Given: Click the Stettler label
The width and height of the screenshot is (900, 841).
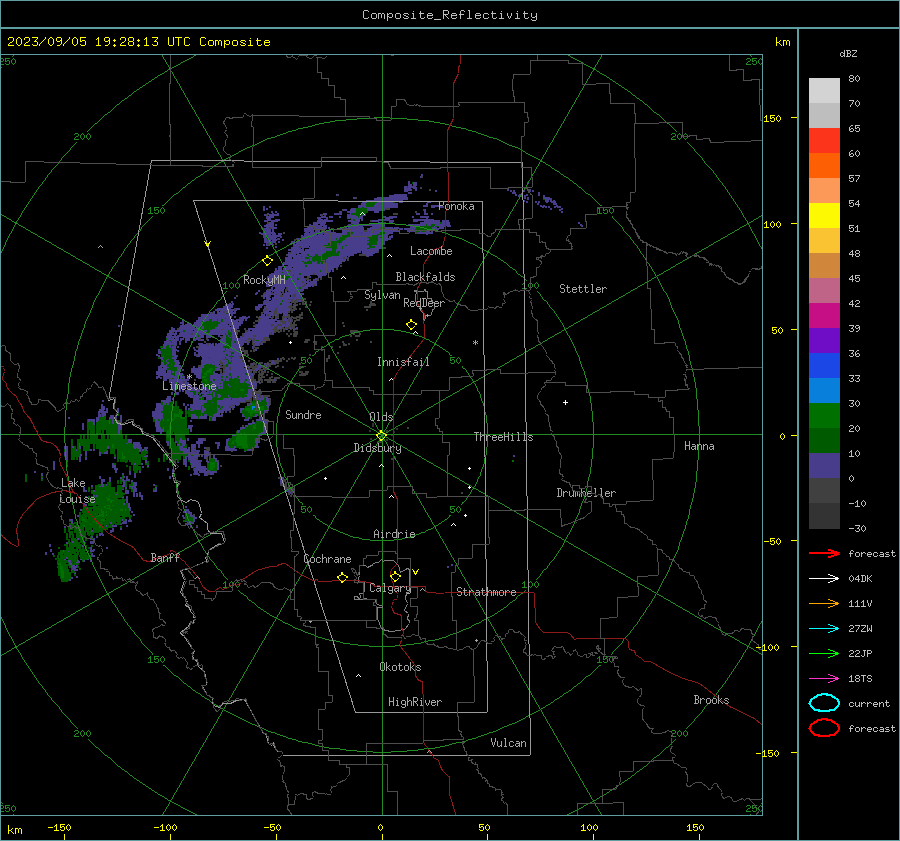Looking at the screenshot, I should [583, 289].
